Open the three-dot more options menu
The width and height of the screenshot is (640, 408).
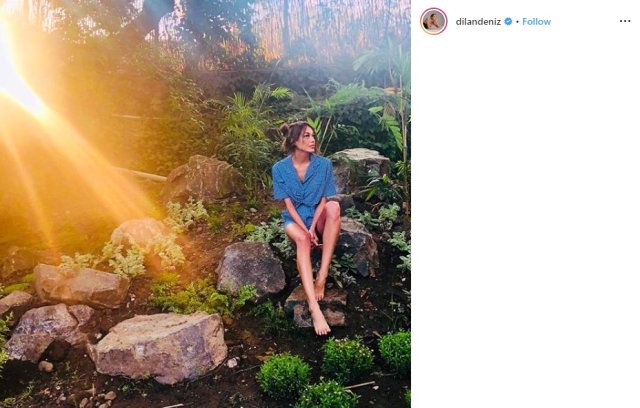(x=623, y=21)
